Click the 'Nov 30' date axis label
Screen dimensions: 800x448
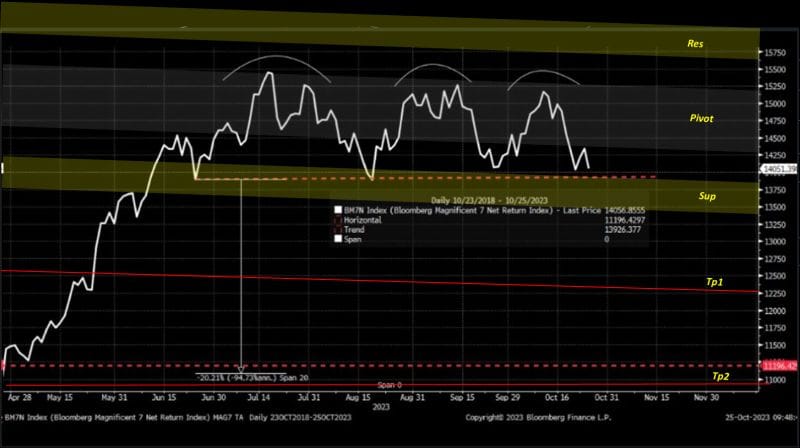click(707, 397)
